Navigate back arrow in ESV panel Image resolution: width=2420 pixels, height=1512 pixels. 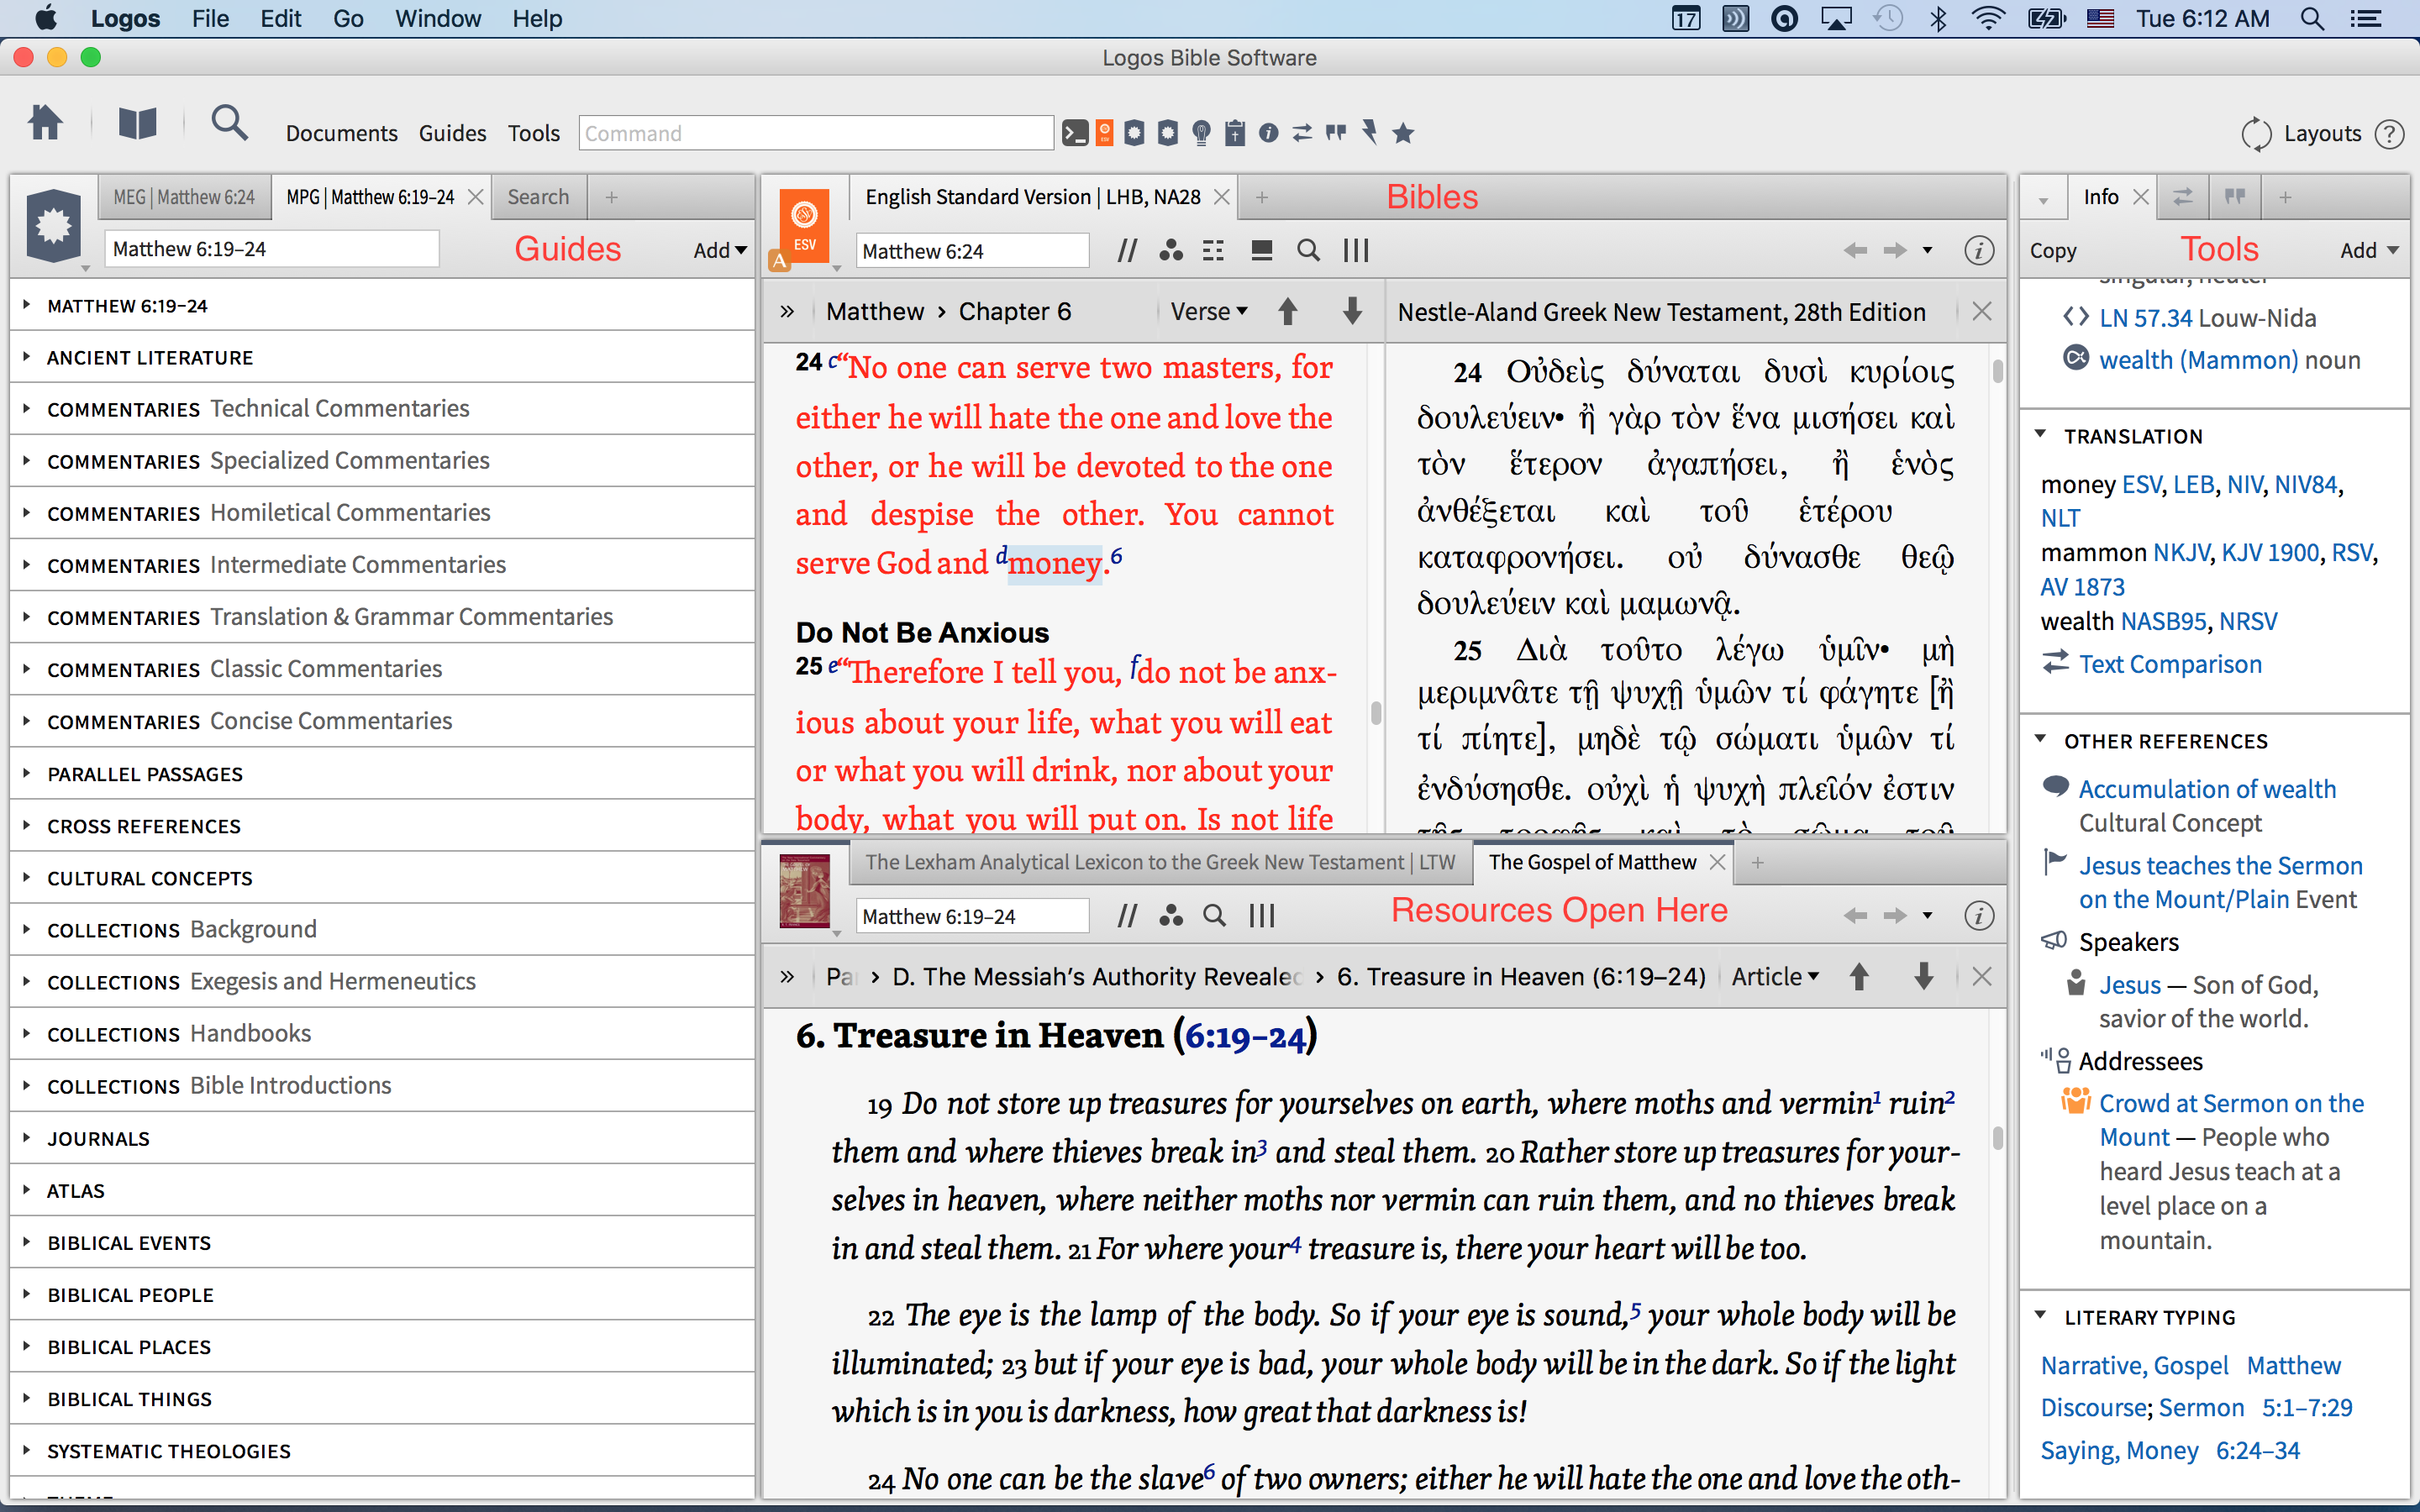click(1855, 251)
